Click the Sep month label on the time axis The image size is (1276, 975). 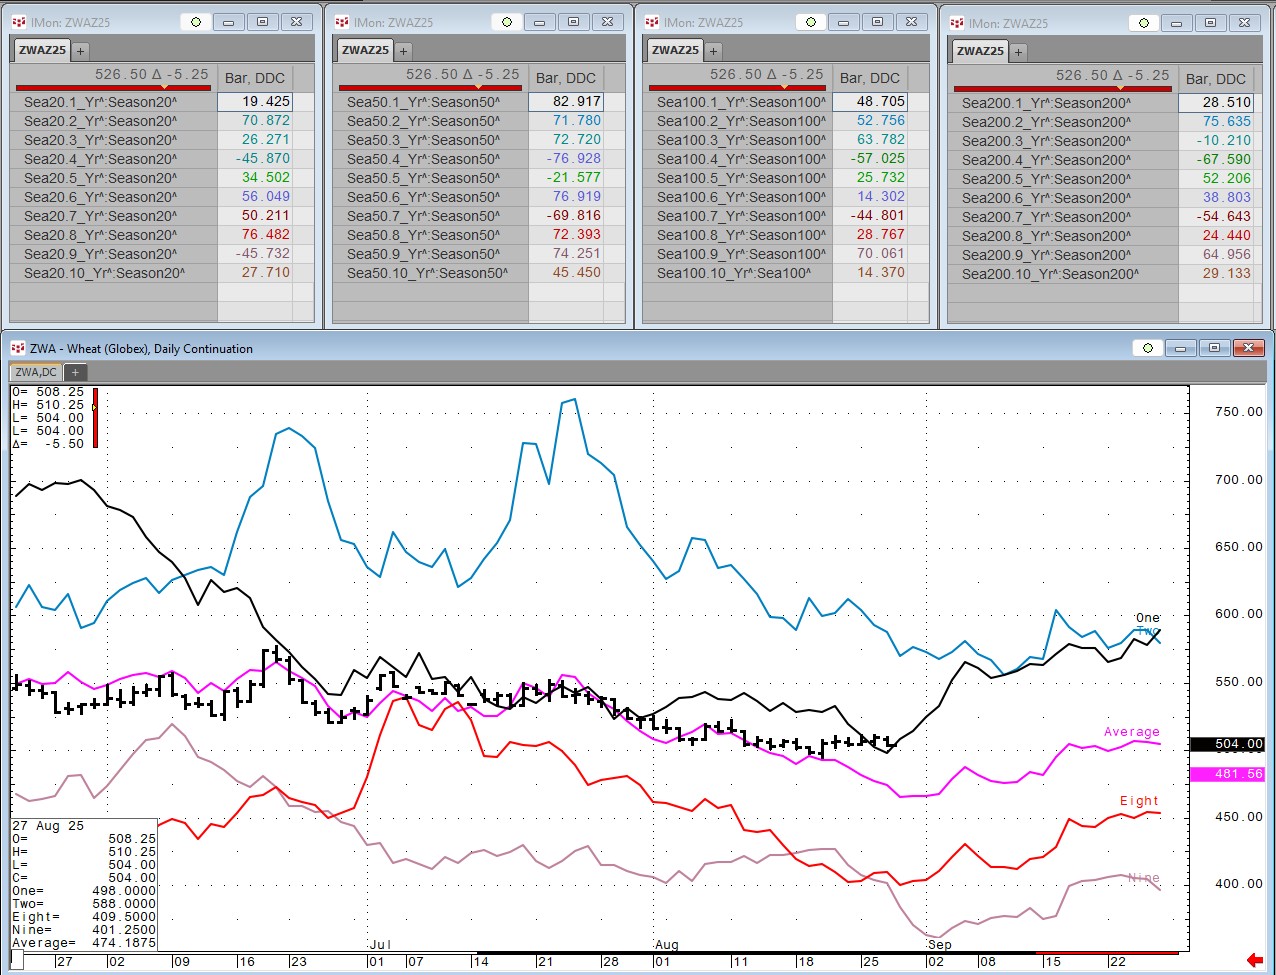pos(940,945)
